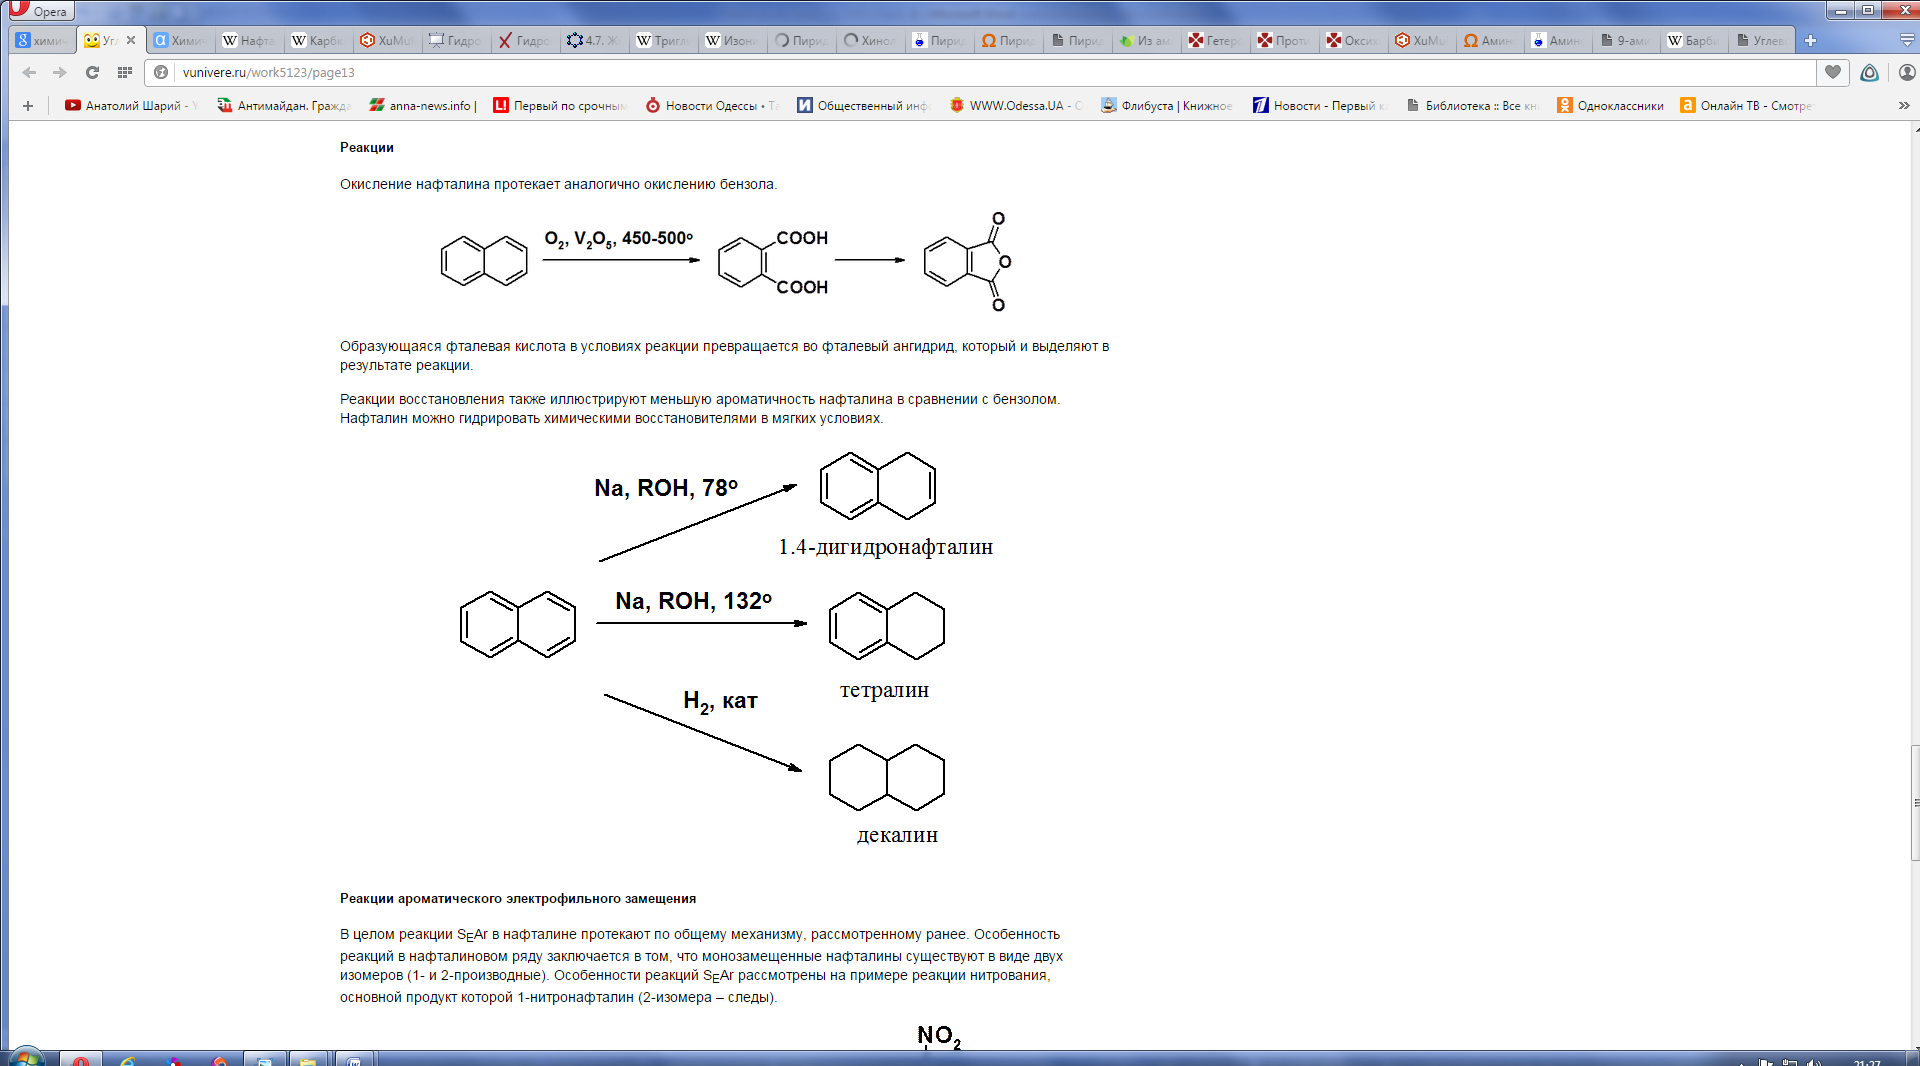
Task: Show more bookmarks via double chevron
Action: pos(1904,105)
